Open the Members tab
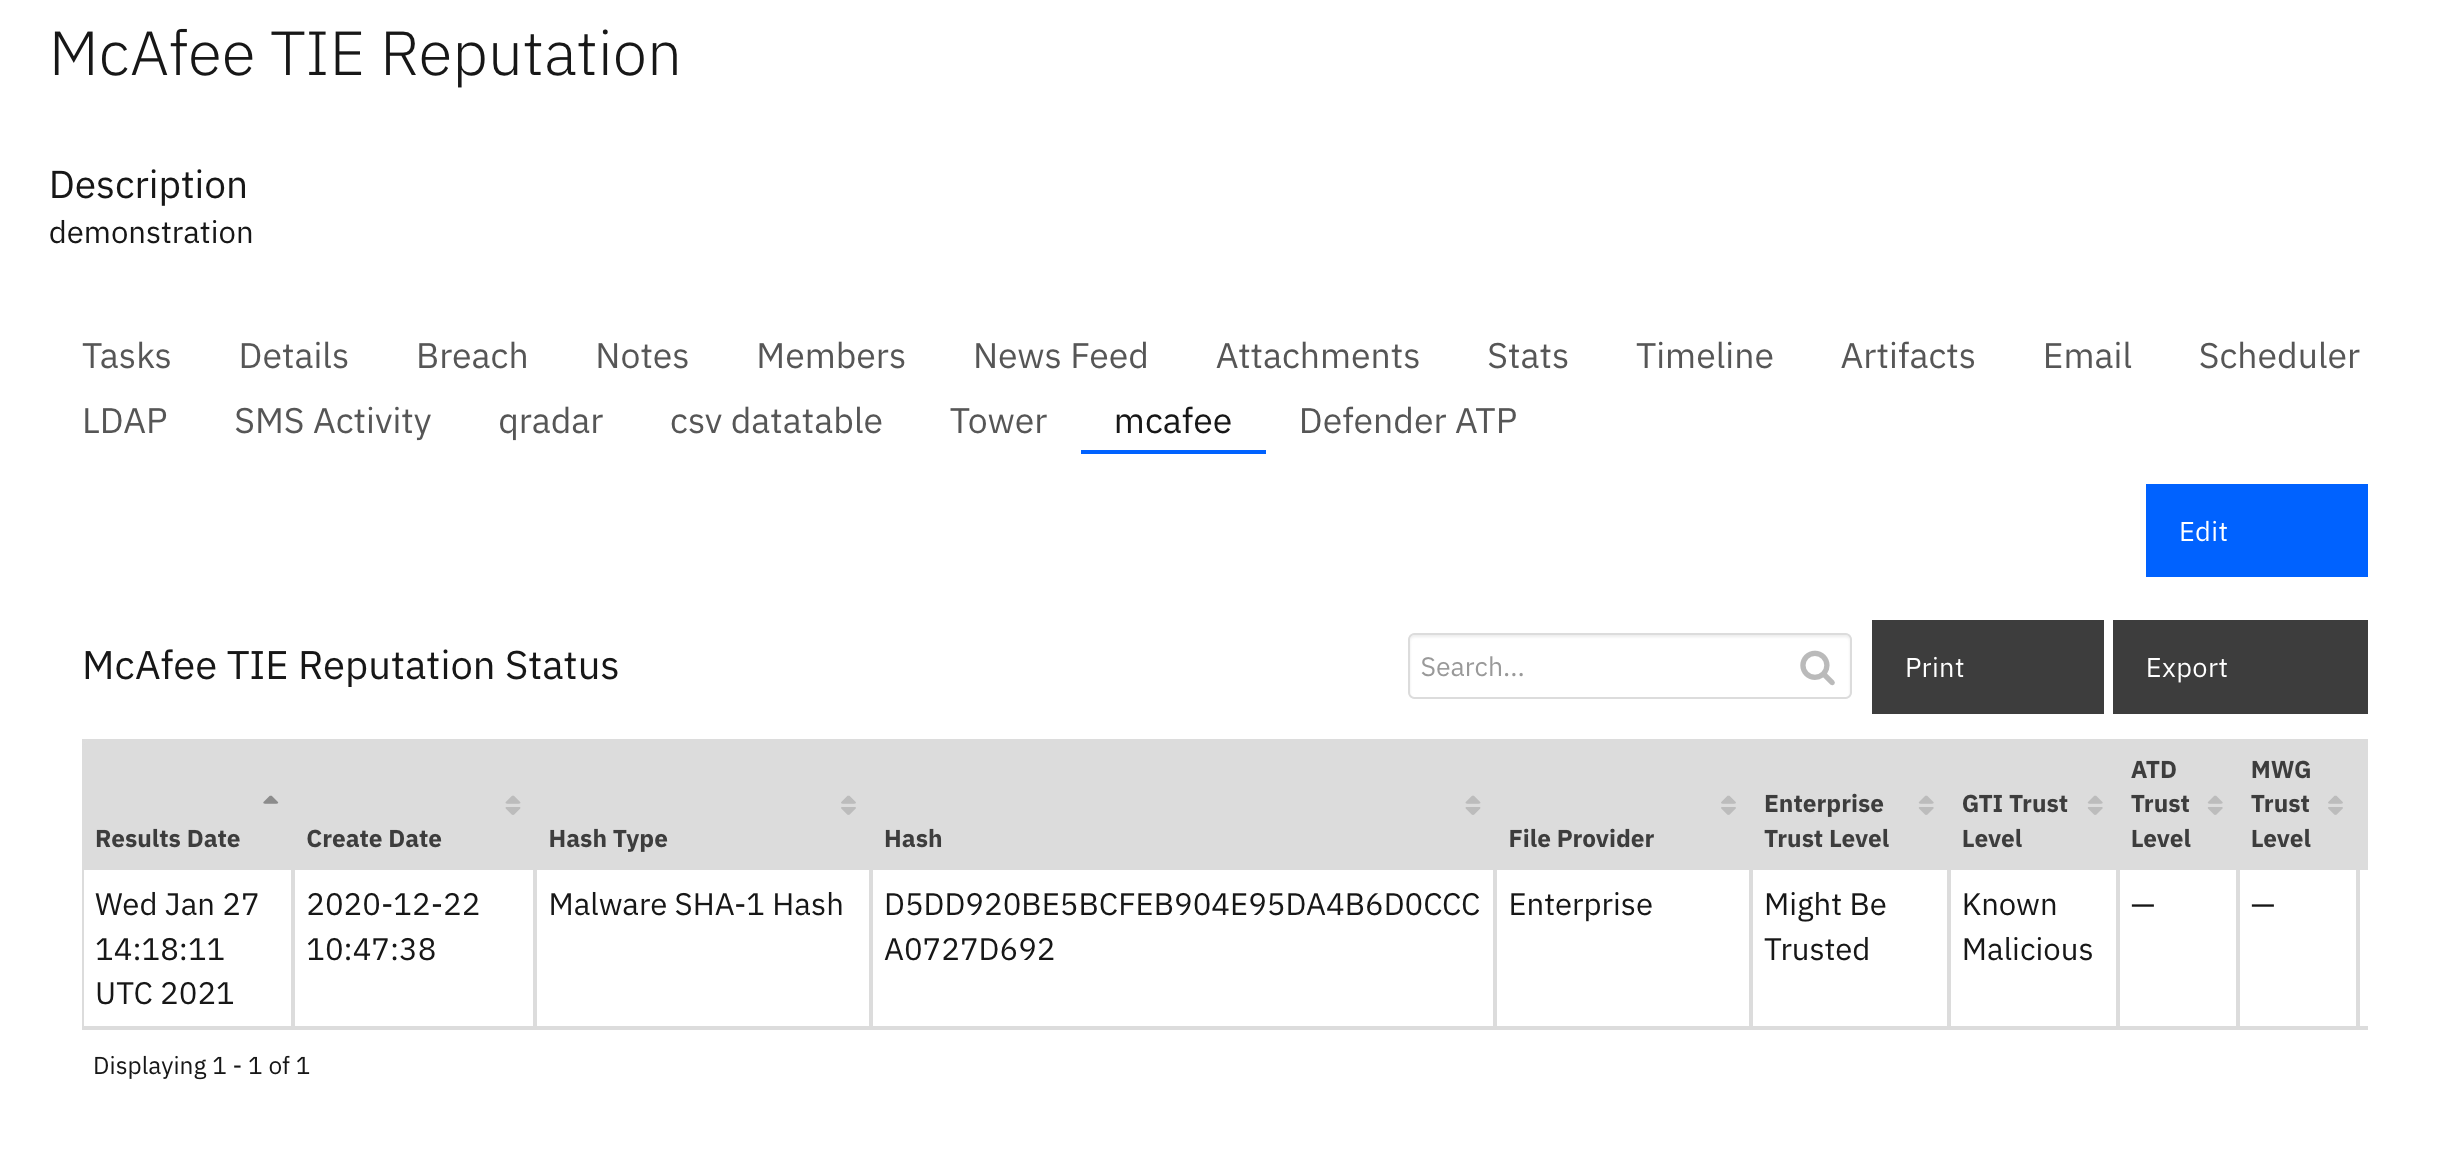The width and height of the screenshot is (2448, 1162). point(830,356)
